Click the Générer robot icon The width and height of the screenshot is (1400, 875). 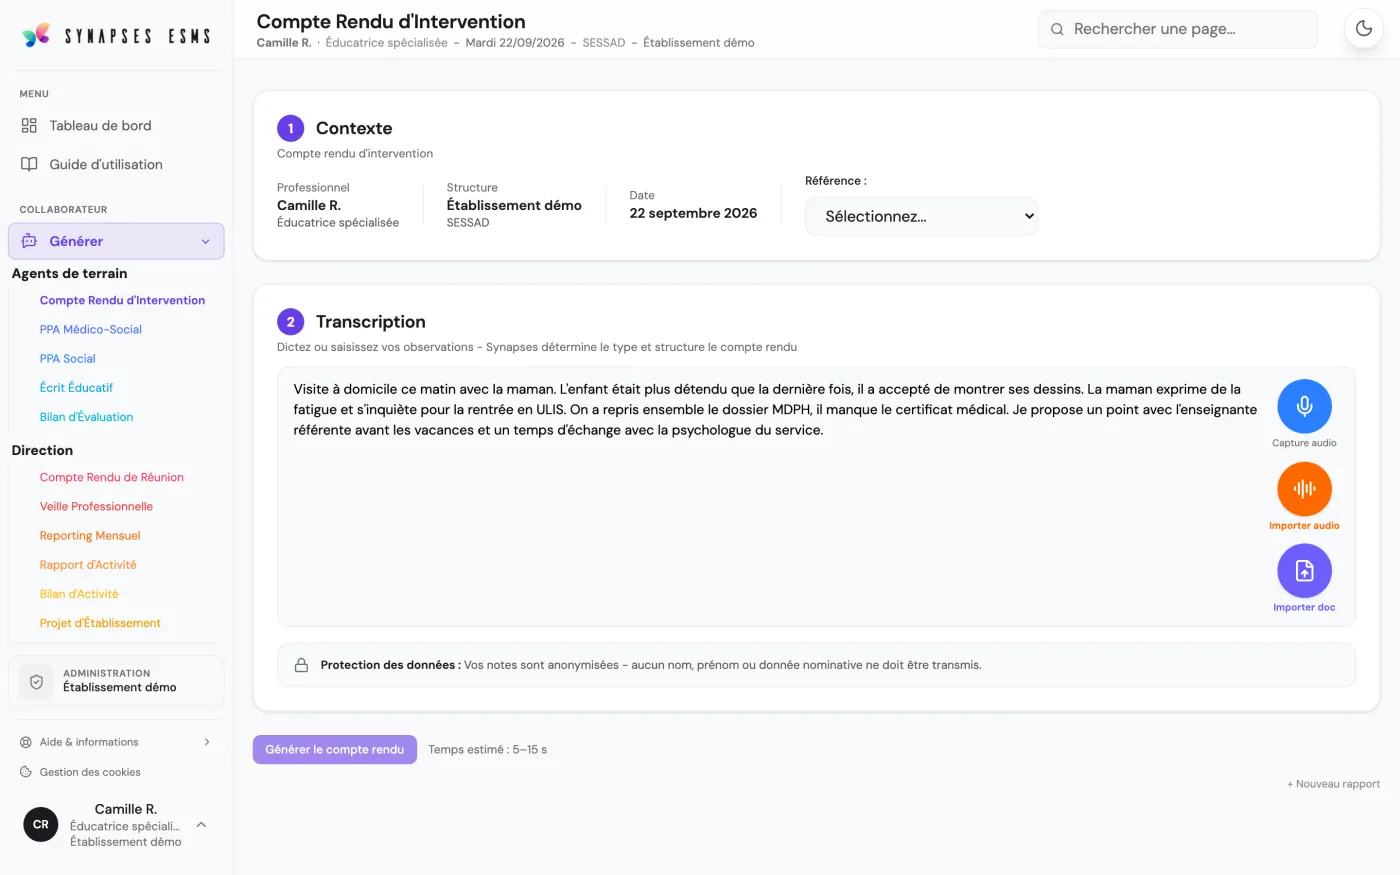(29, 241)
